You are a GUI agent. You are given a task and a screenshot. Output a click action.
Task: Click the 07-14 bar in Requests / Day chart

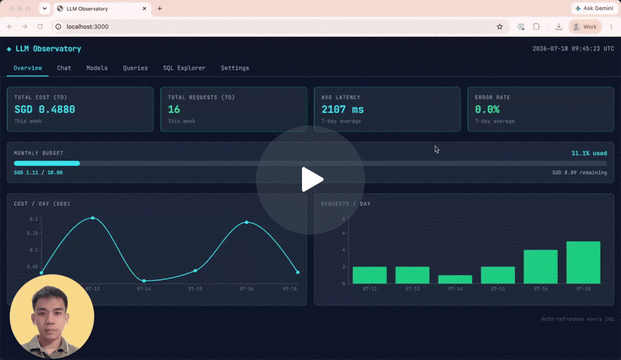pos(455,279)
